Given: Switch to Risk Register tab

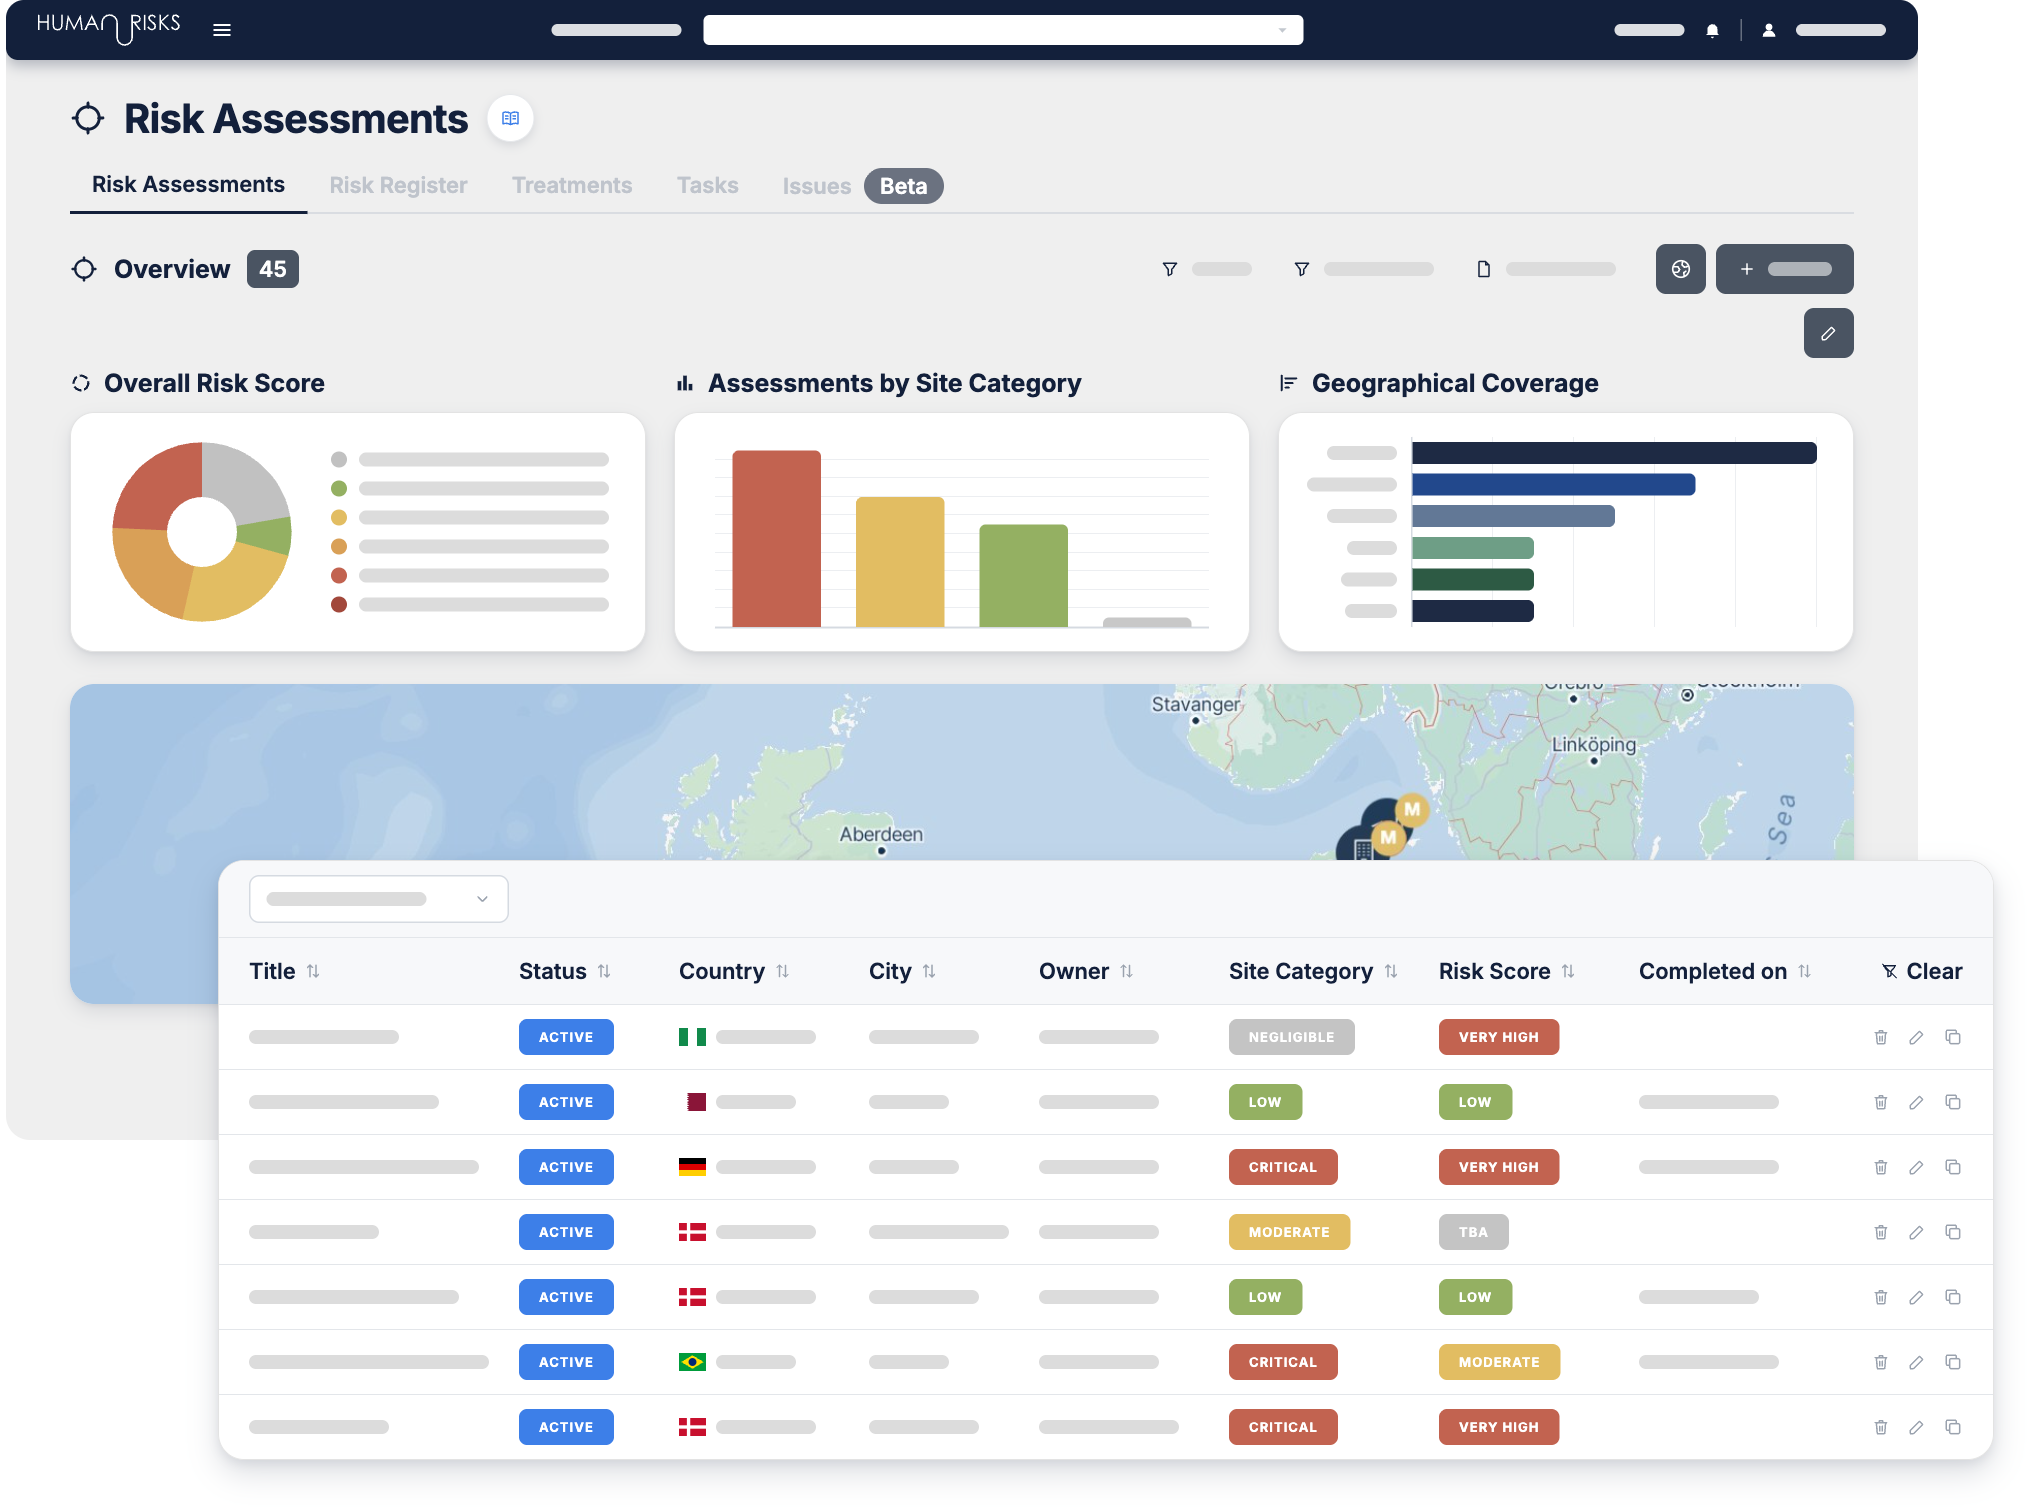Looking at the screenshot, I should pos(398,185).
